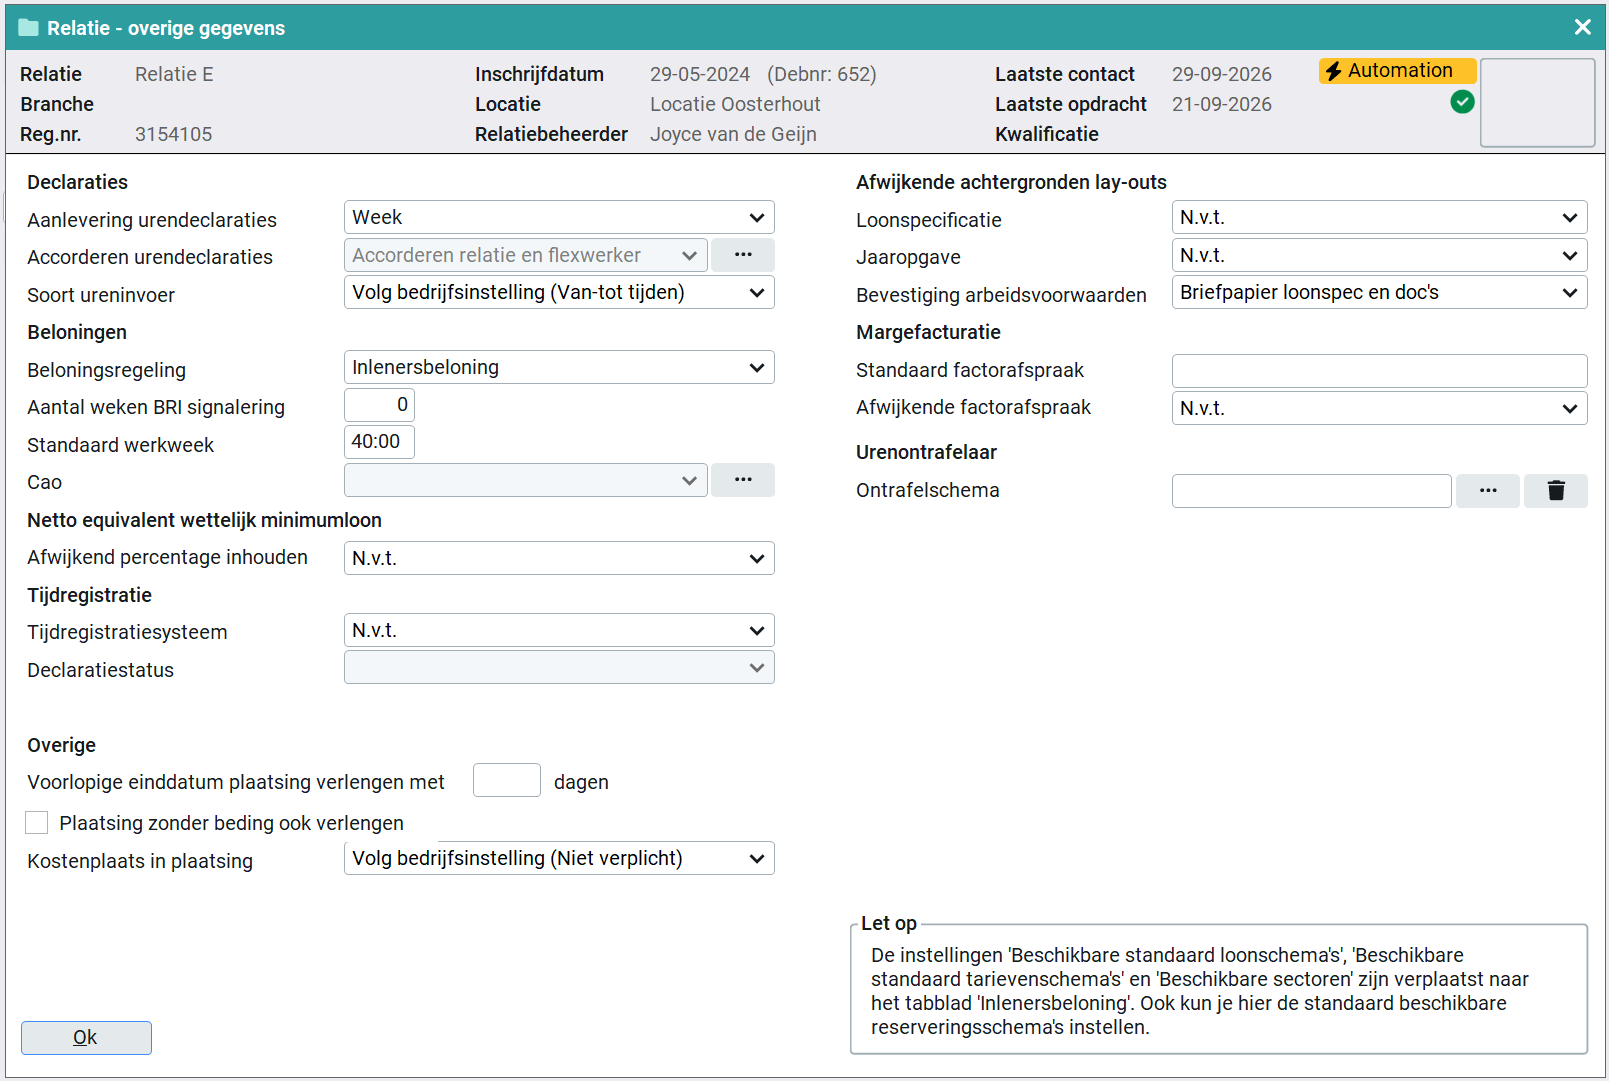Click the Standaard werkweek 40:00 field
1609x1081 pixels.
(379, 442)
